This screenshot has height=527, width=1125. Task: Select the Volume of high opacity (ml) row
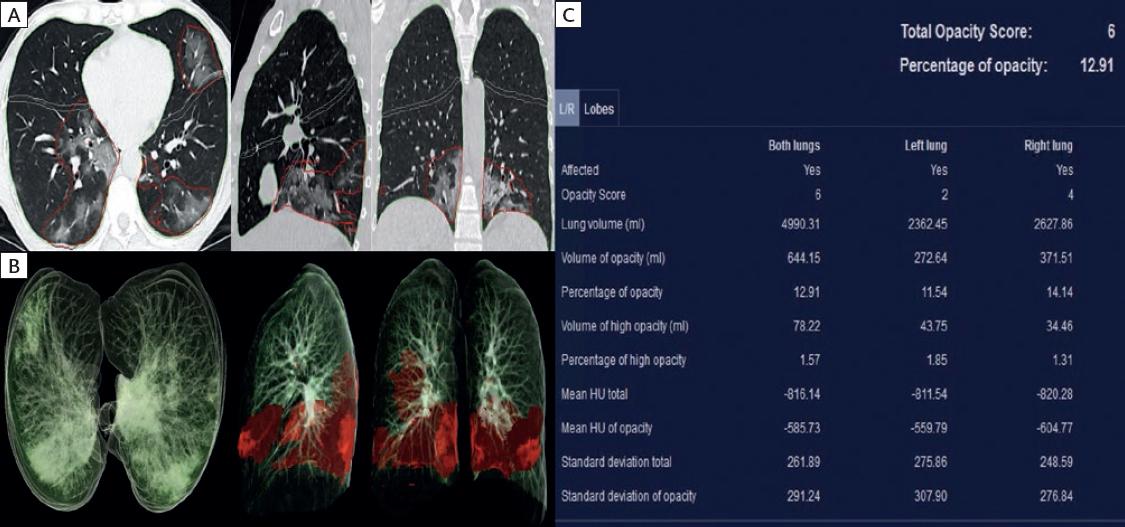[624, 325]
